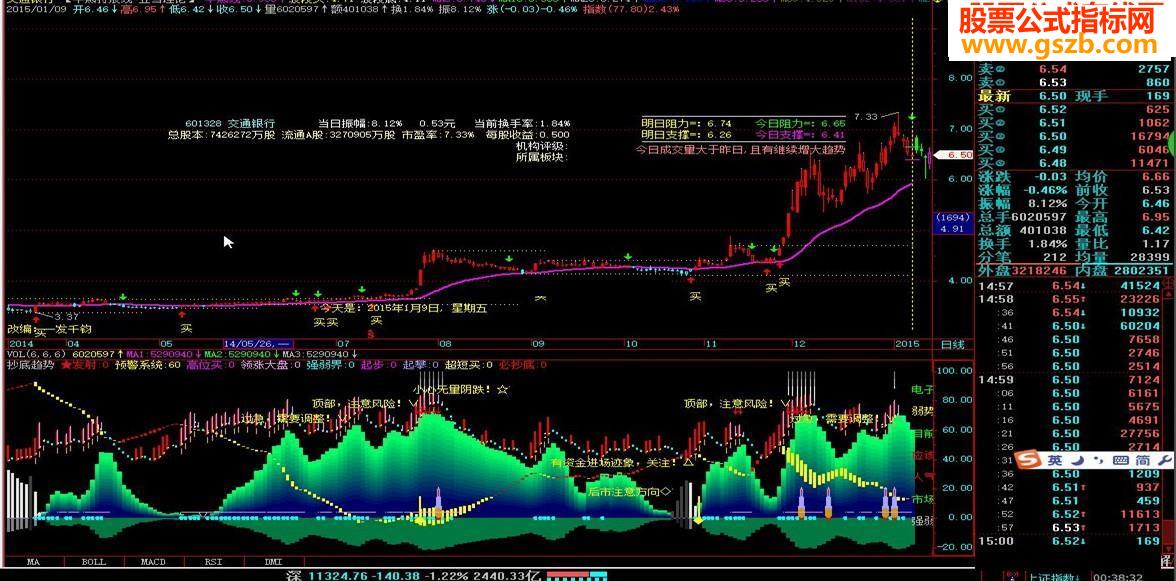This screenshot has height=581, width=1176.
Task: Open the soft keyboard icon in IME bar
Action: click(1120, 460)
